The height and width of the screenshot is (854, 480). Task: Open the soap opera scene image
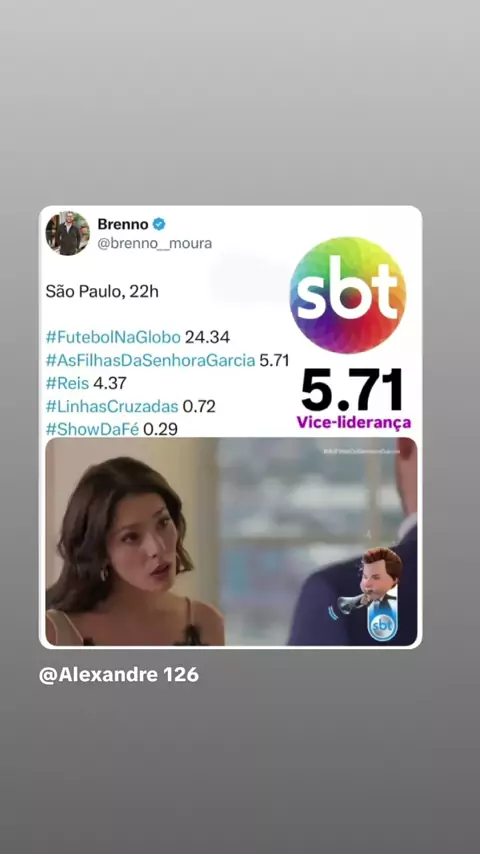[x=231, y=541]
